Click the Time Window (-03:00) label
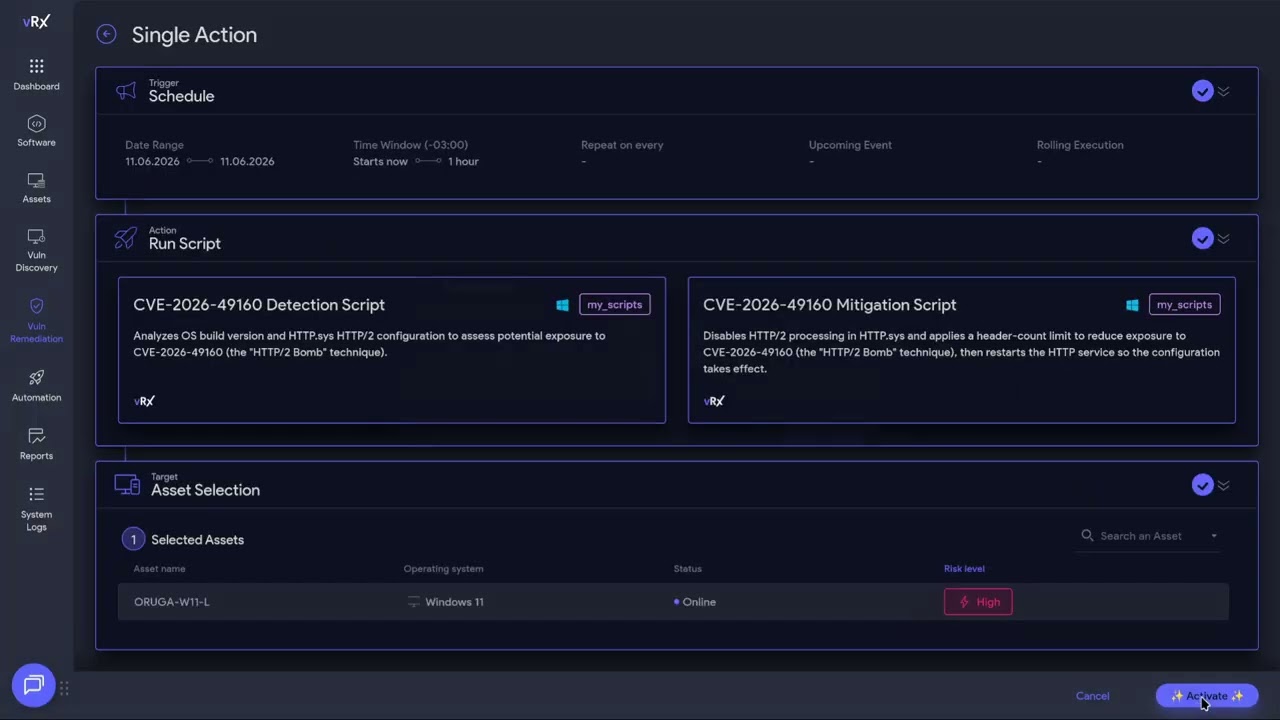The width and height of the screenshot is (1280, 720). [410, 145]
